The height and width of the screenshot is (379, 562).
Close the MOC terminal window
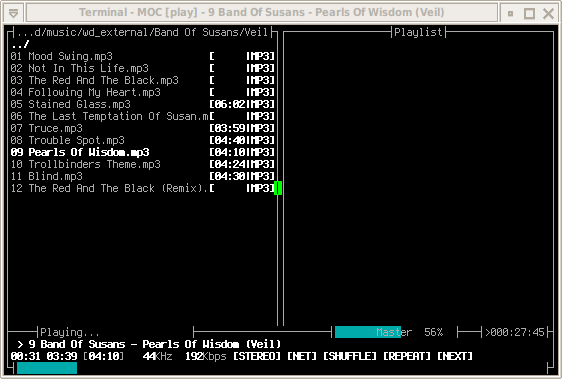[x=548, y=14]
